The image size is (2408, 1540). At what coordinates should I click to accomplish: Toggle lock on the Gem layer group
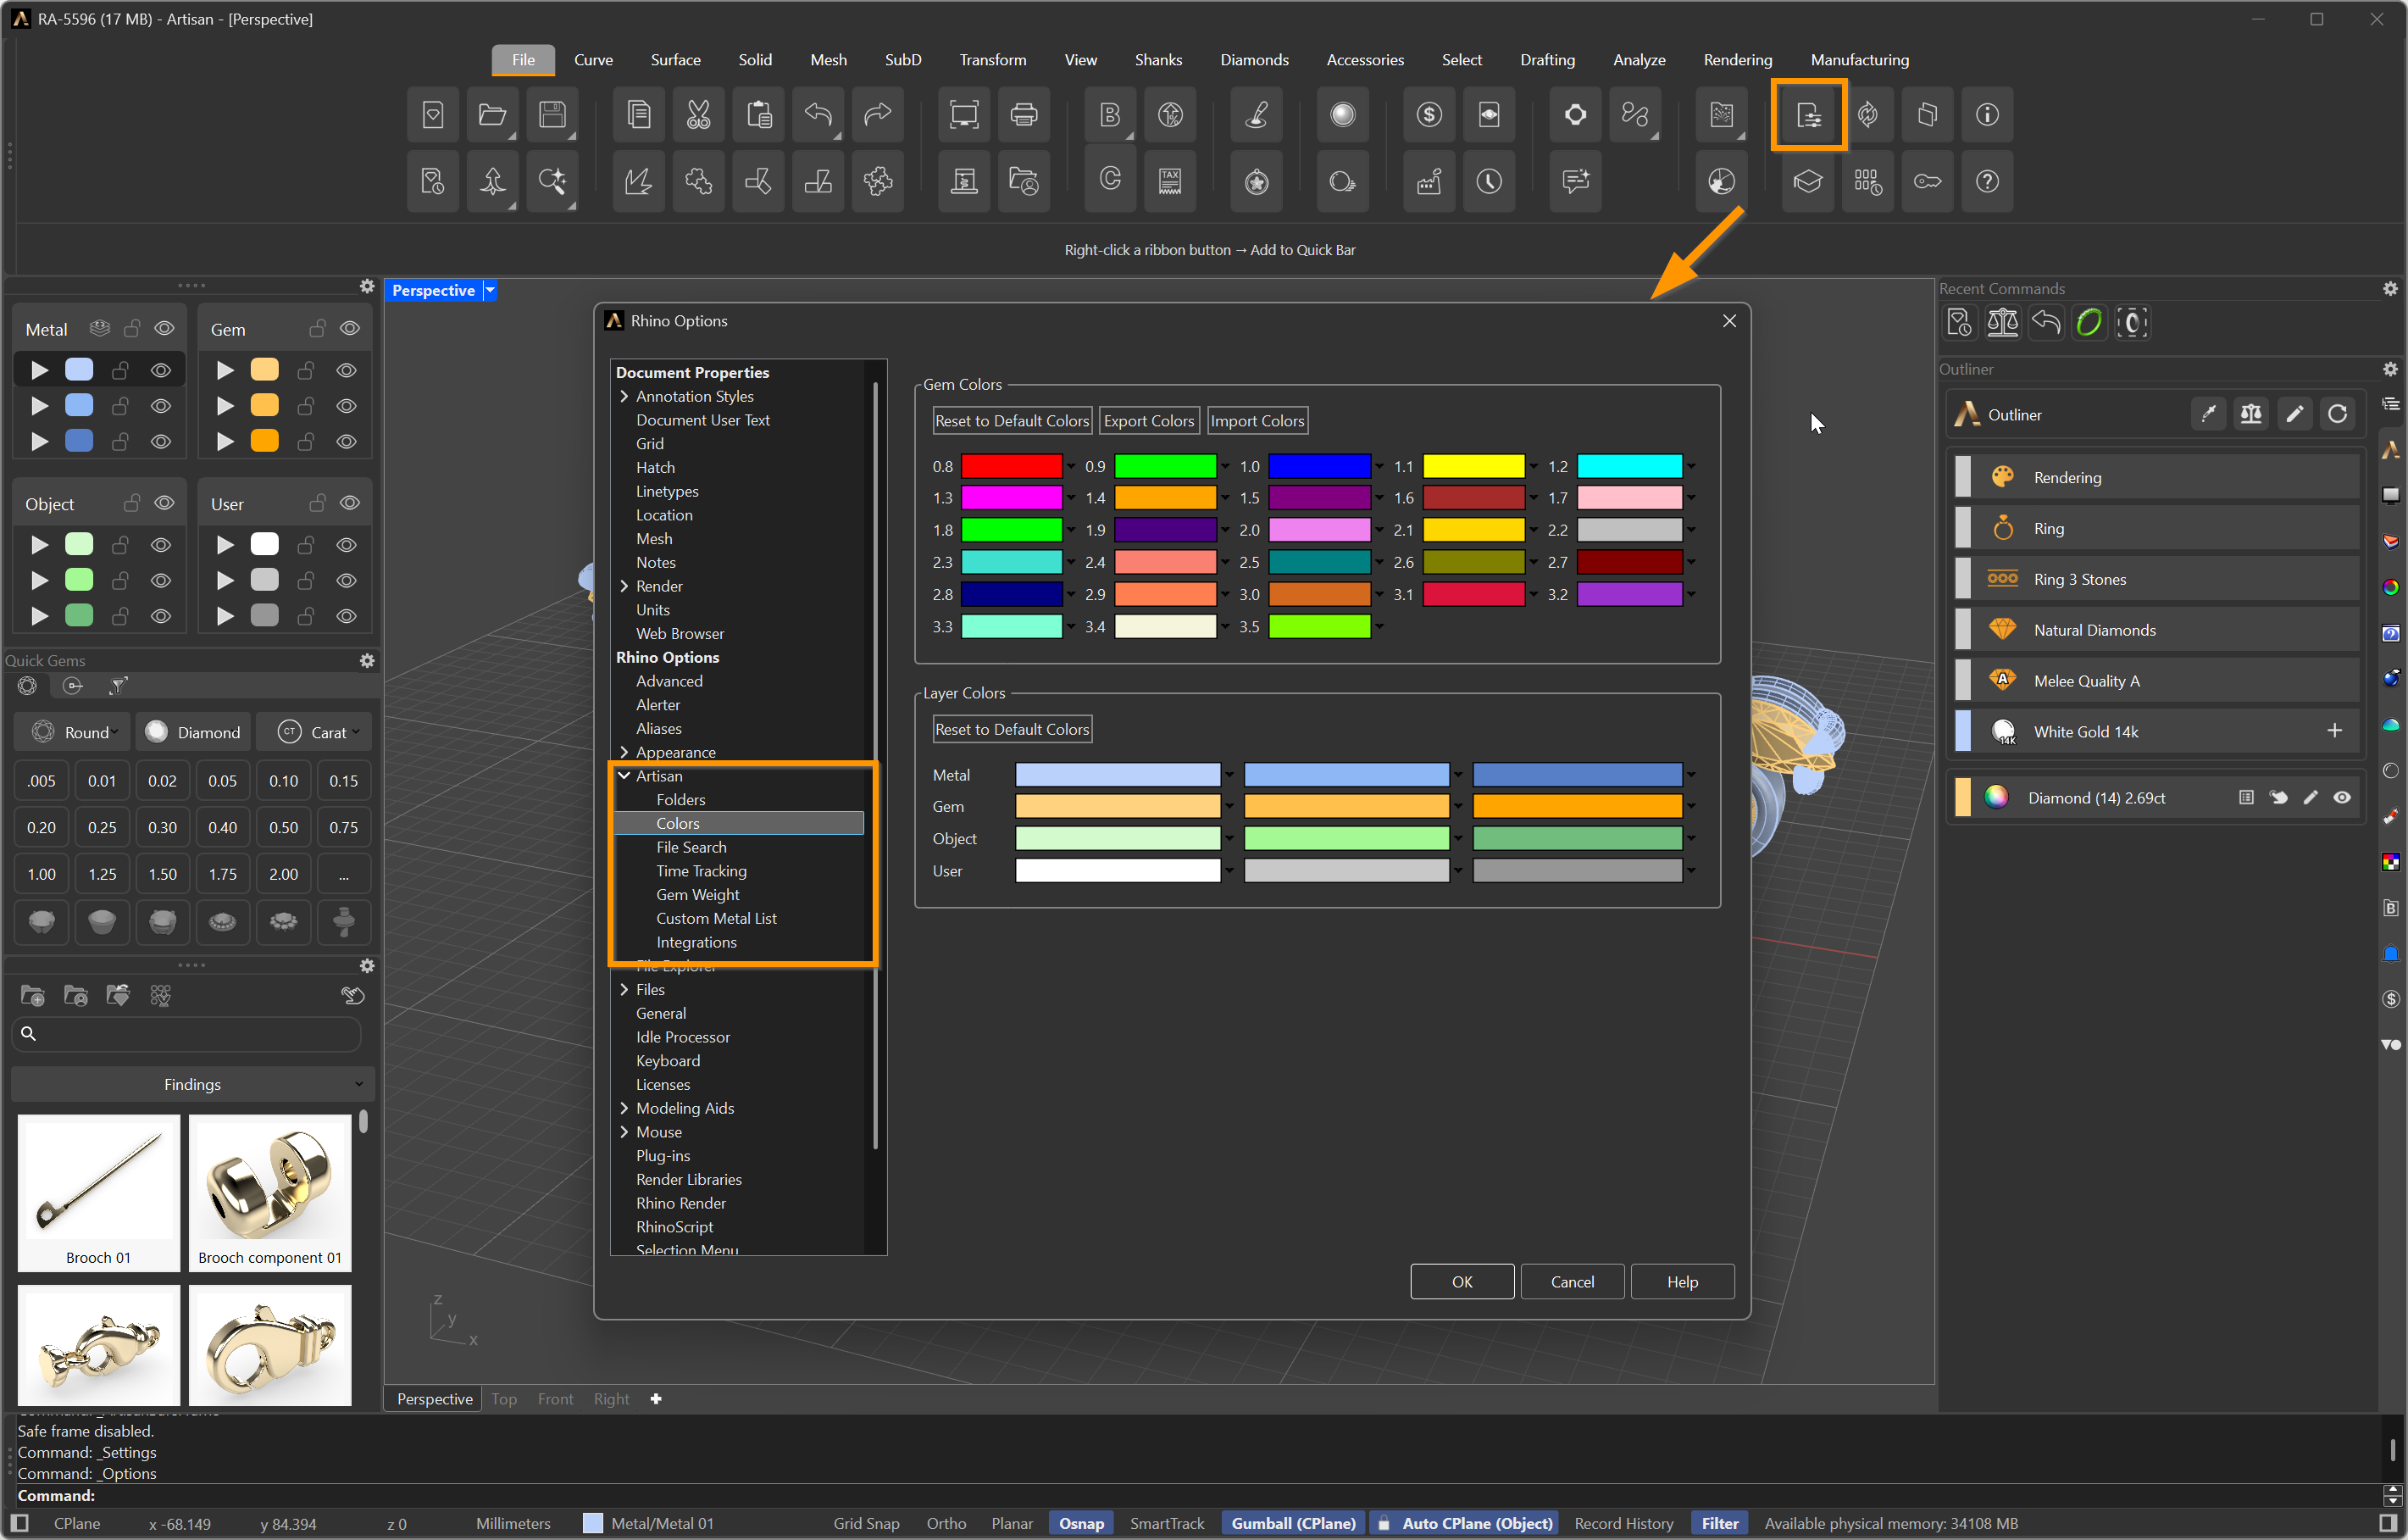(317, 329)
